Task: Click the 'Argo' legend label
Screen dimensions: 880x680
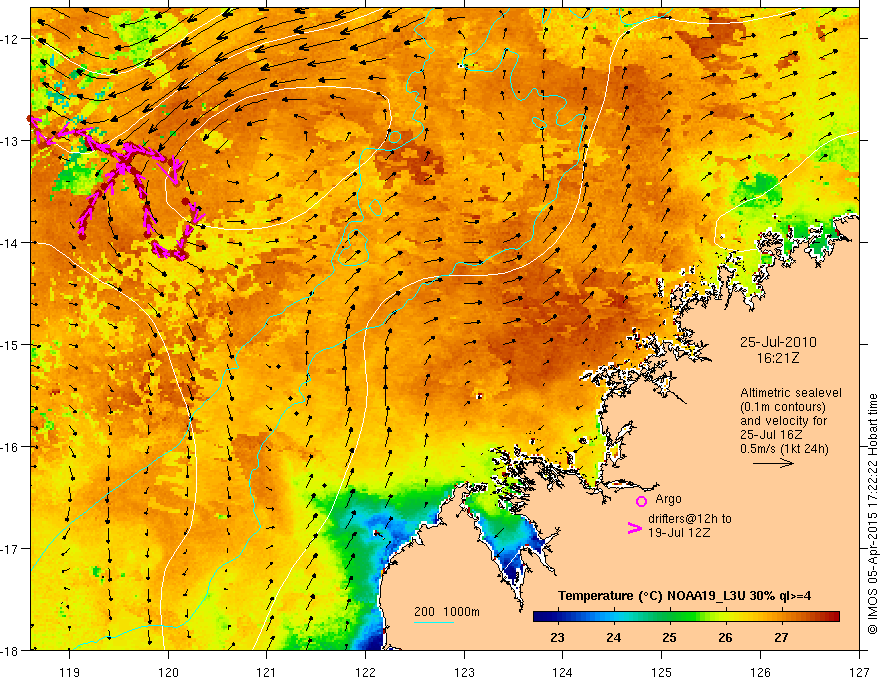Action: (x=668, y=499)
